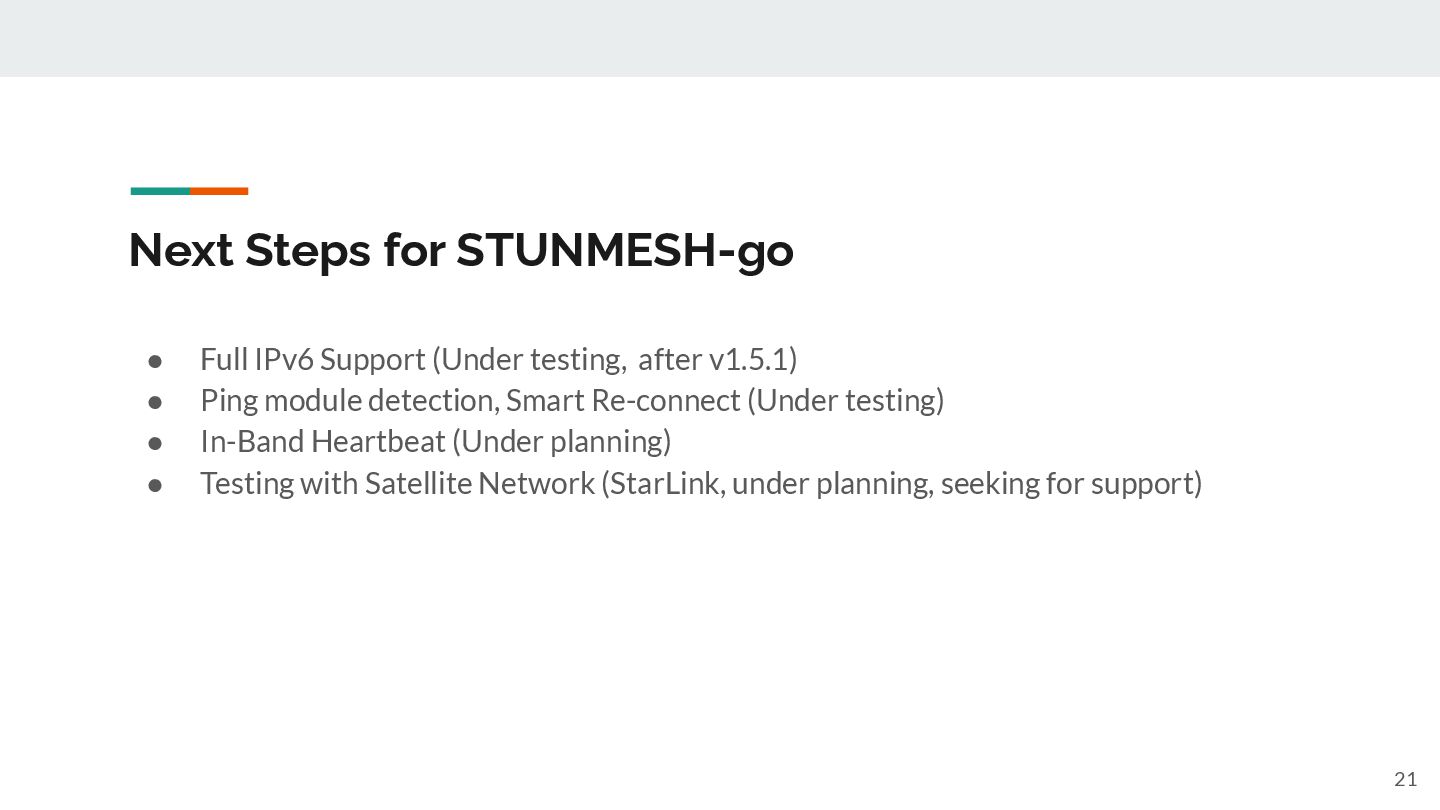Select the 'Full IPv6 Support' text
Screen dimensions: 1440x810
313,359
